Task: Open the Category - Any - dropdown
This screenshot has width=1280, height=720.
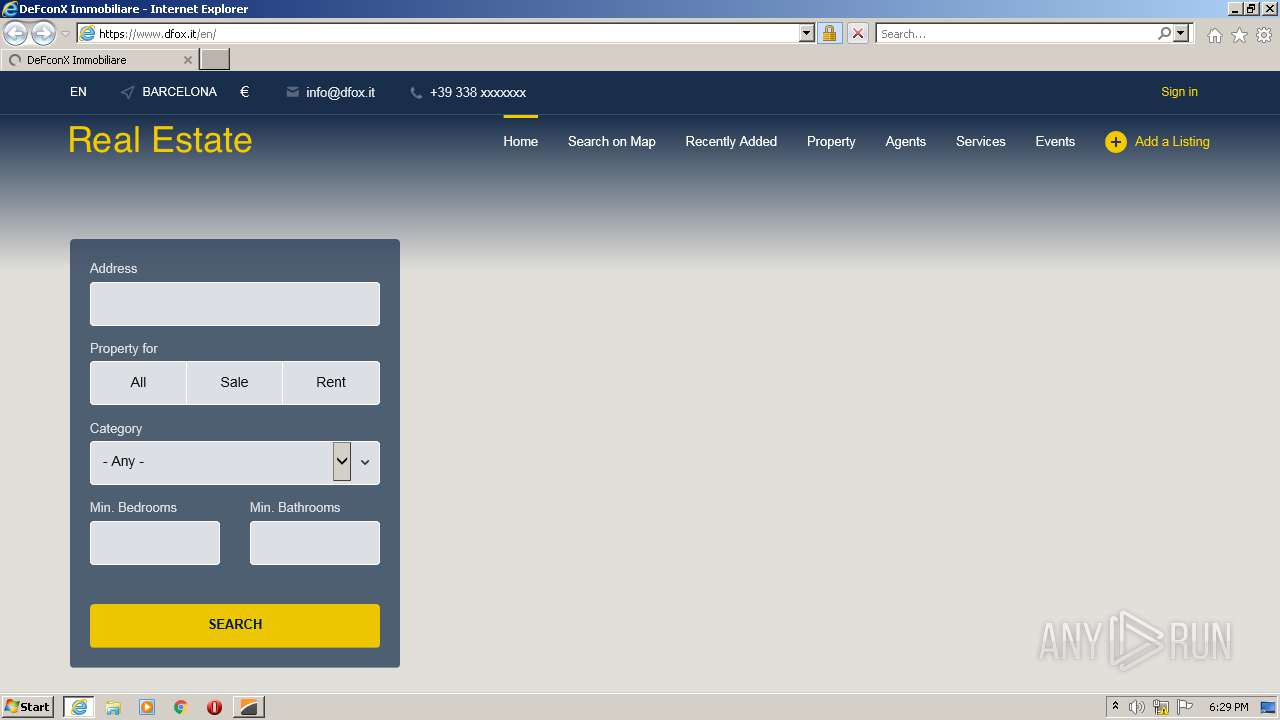Action: [235, 463]
